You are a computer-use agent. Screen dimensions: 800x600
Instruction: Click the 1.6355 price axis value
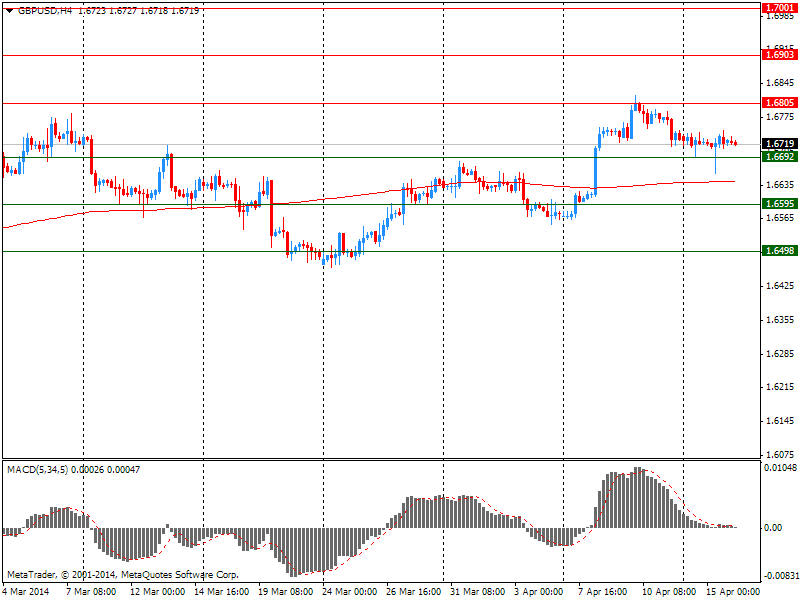pyautogui.click(x=779, y=320)
